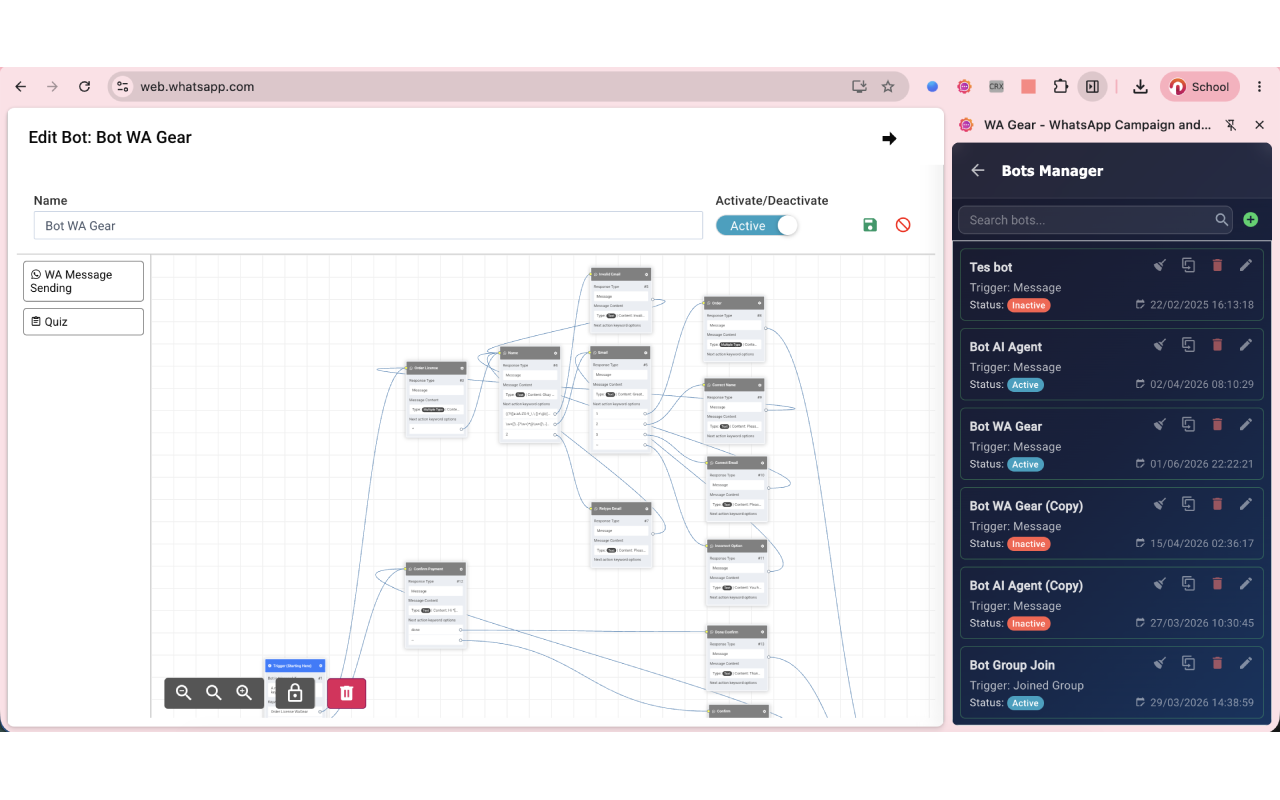Click broom icon on Bot WA Gear card
This screenshot has height=800, width=1280.
tap(1160, 425)
